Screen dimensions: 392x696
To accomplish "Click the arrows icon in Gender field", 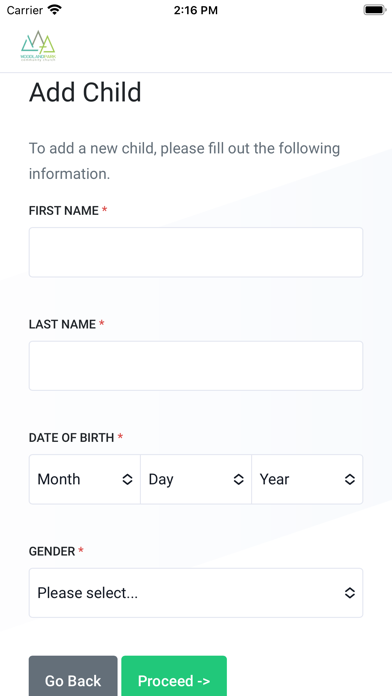I will pyautogui.click(x=350, y=593).
